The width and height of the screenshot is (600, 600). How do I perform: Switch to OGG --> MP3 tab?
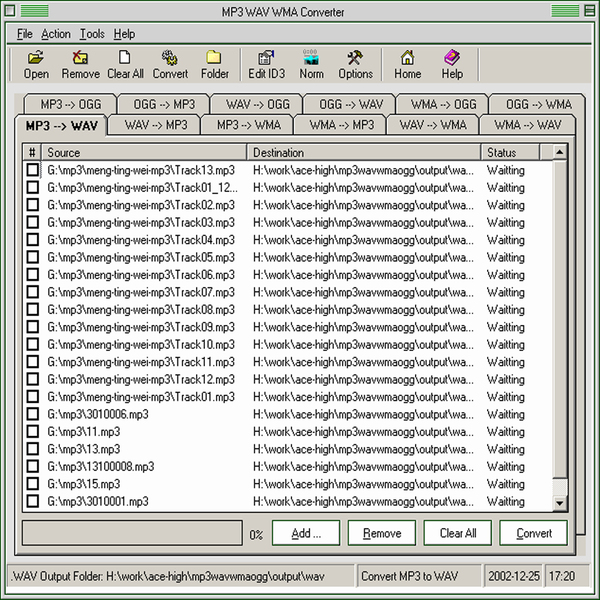[x=164, y=104]
